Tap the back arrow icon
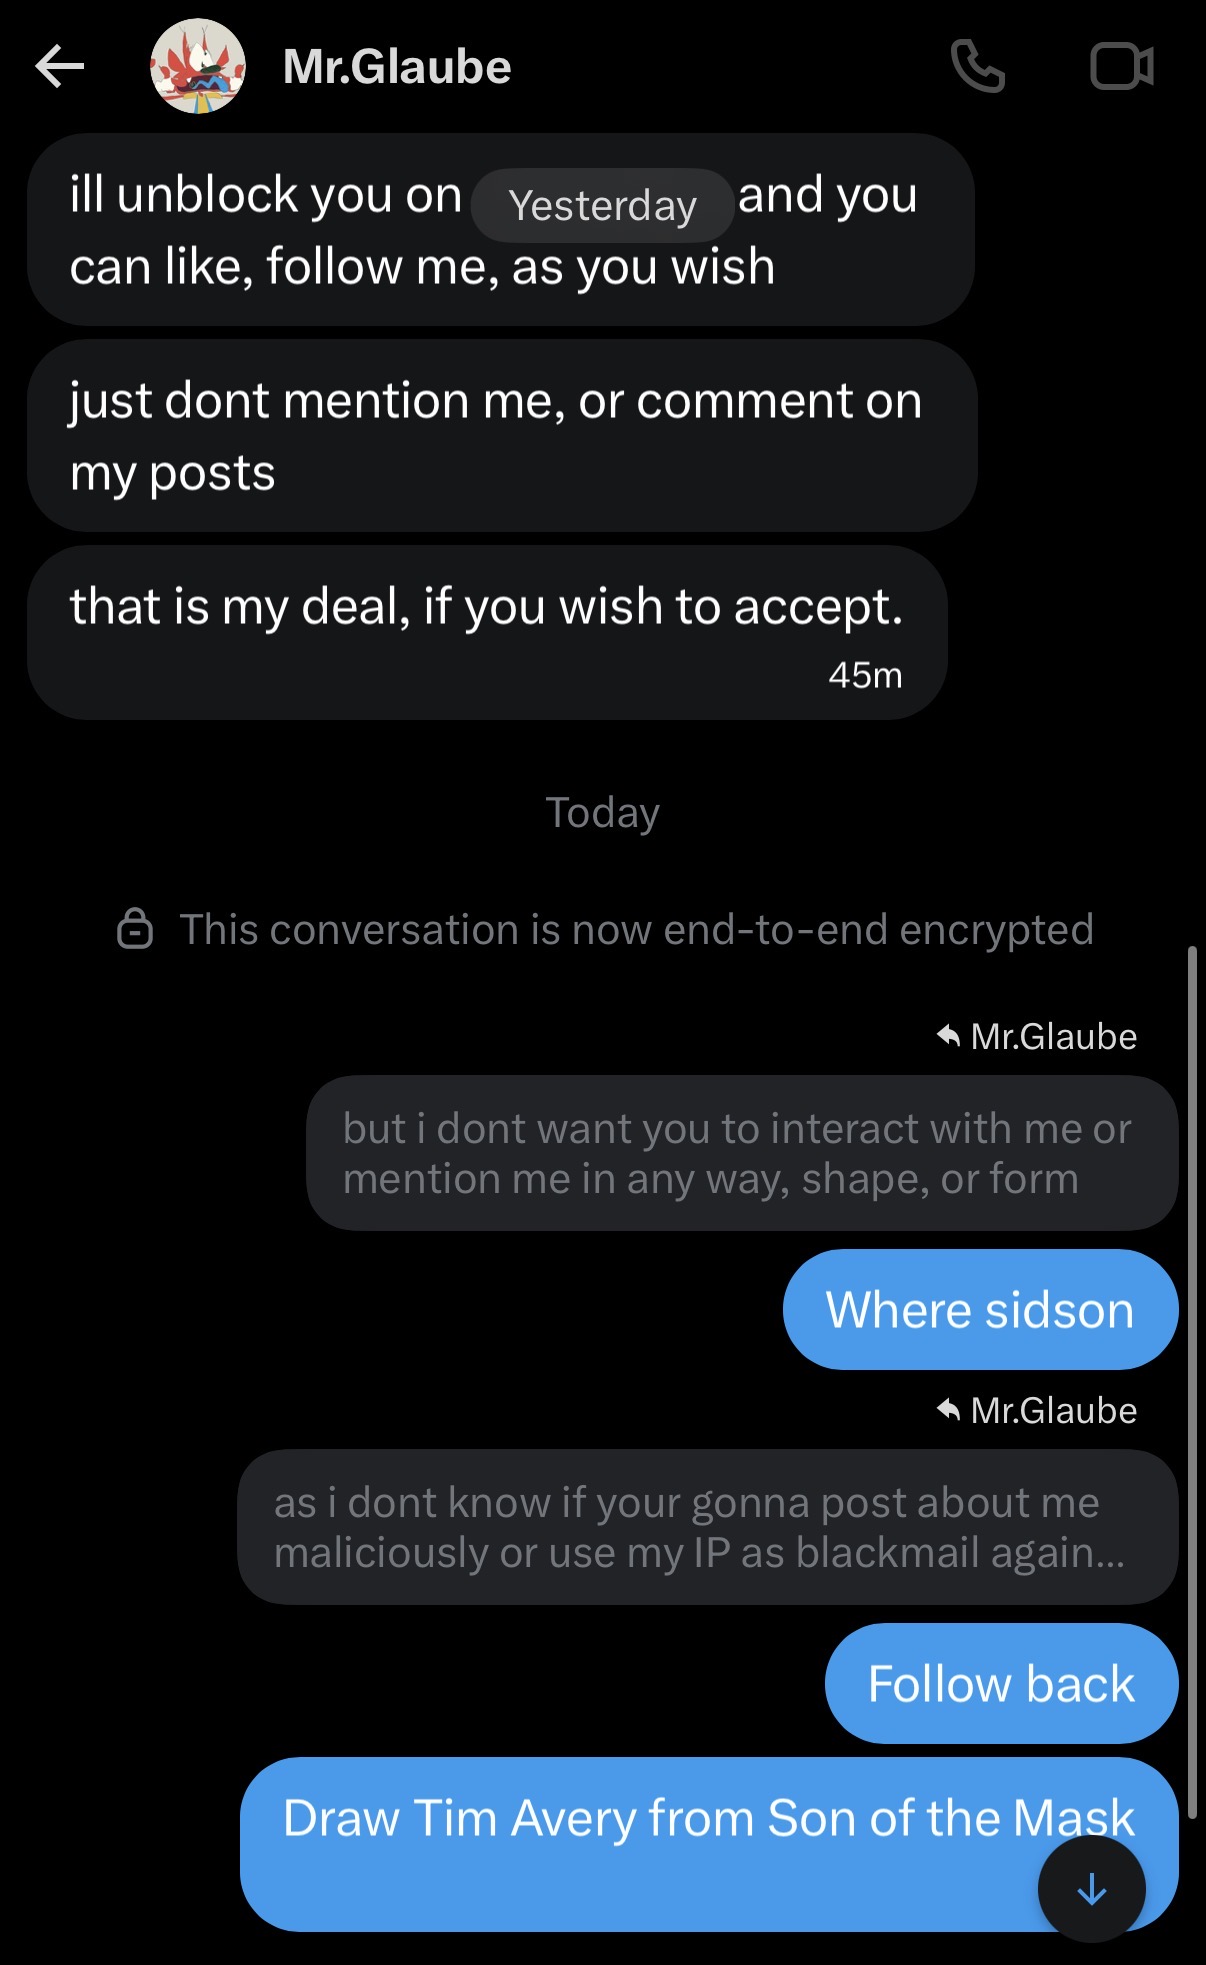 click(x=60, y=67)
